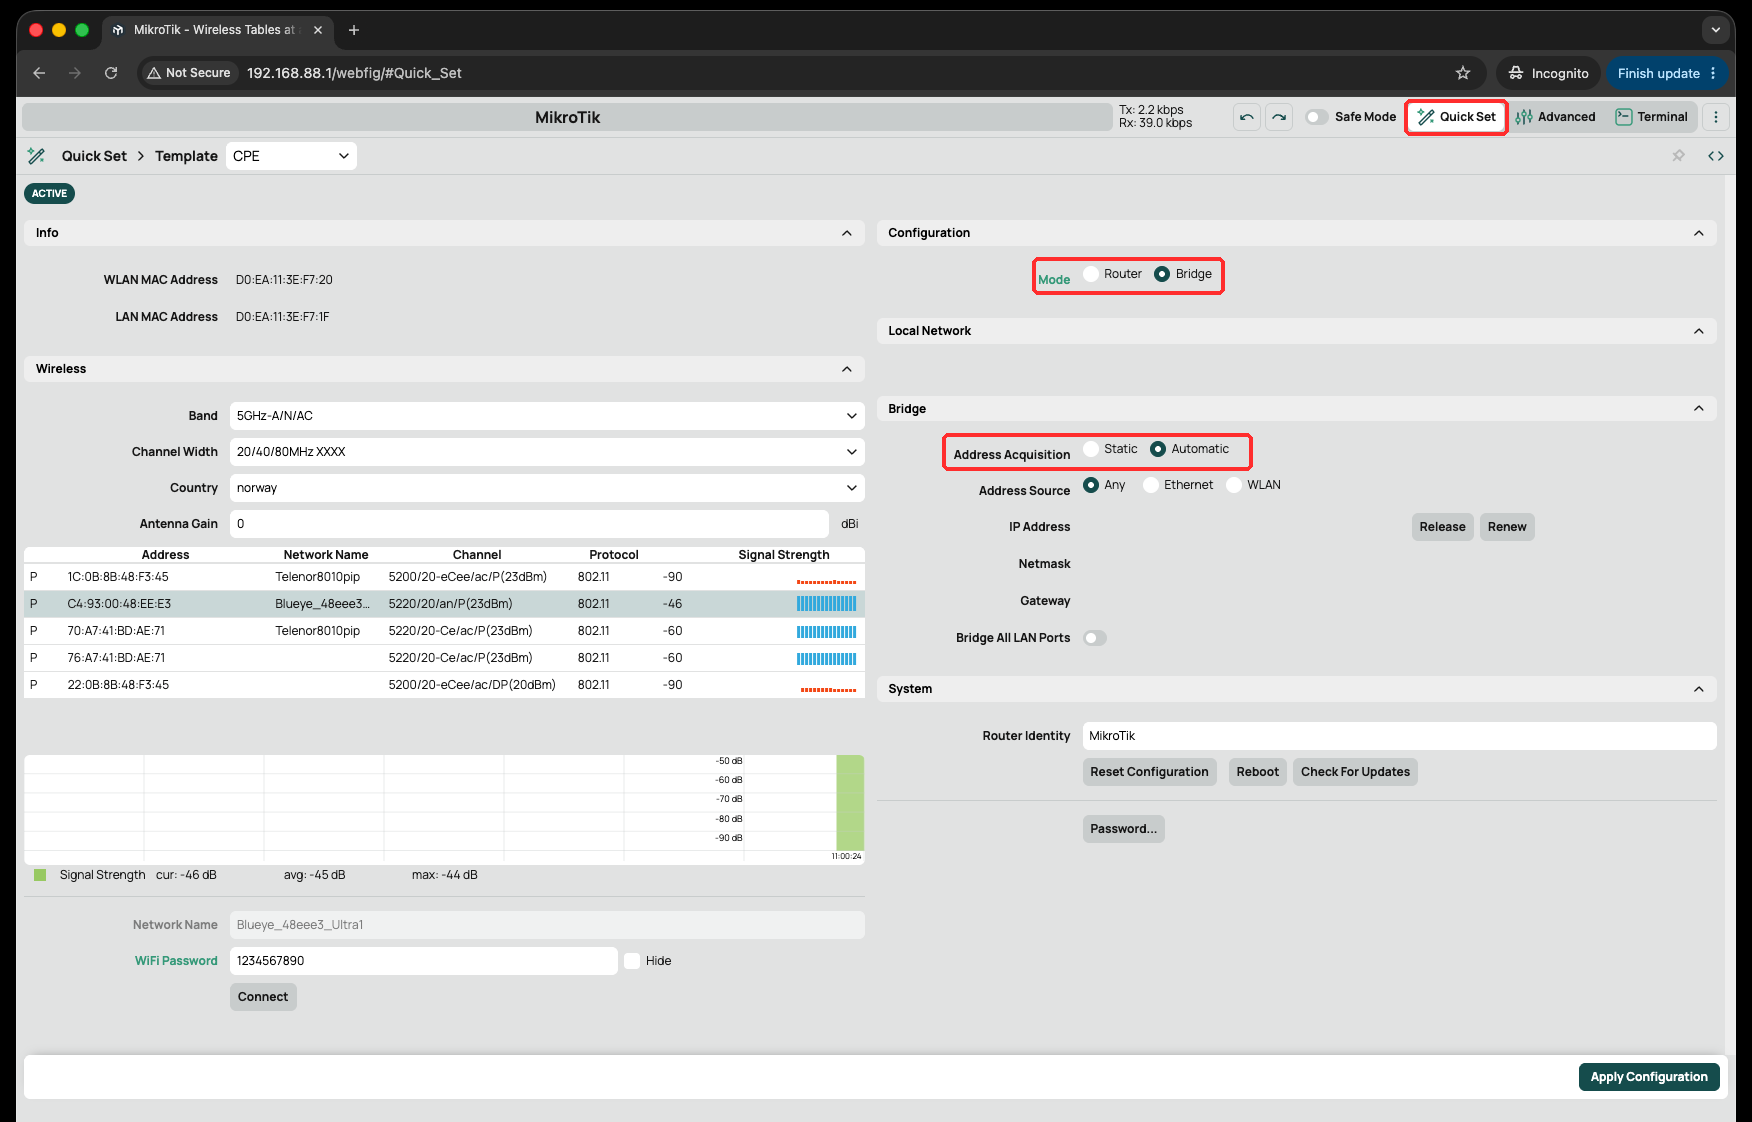Select Any as address source
Image resolution: width=1752 pixels, height=1122 pixels.
click(1091, 485)
